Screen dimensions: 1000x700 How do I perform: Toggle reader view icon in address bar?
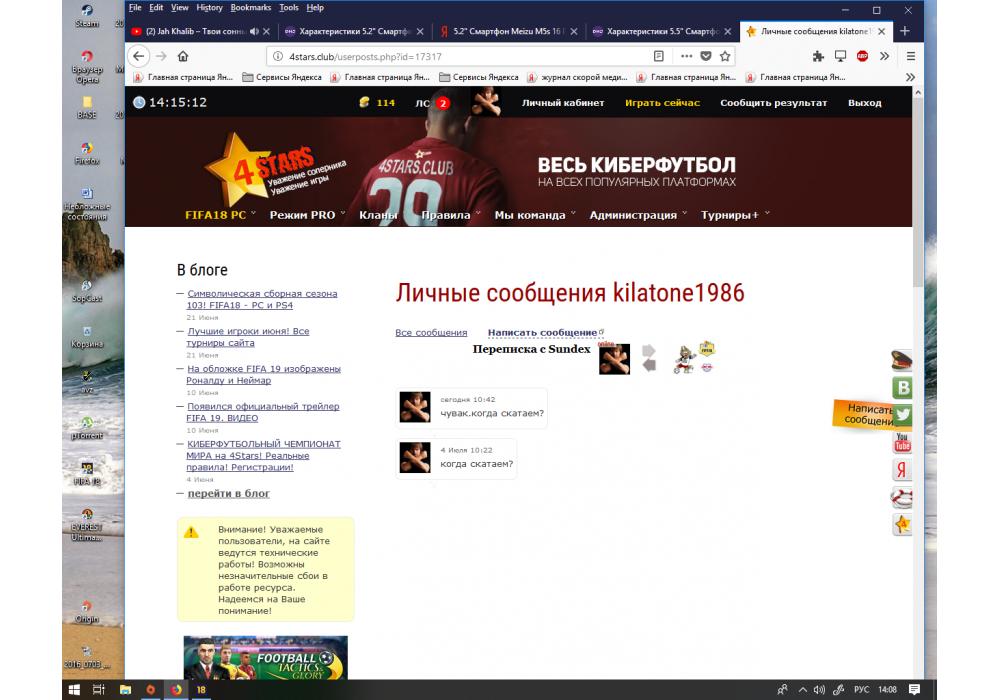click(659, 56)
